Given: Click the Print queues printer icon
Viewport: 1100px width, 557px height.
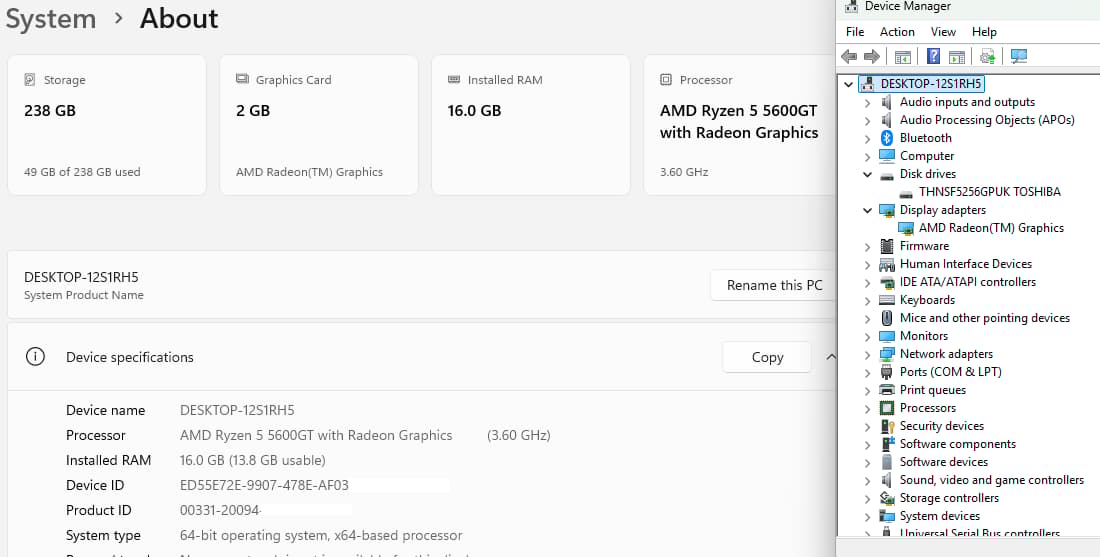Looking at the screenshot, I should (x=887, y=390).
